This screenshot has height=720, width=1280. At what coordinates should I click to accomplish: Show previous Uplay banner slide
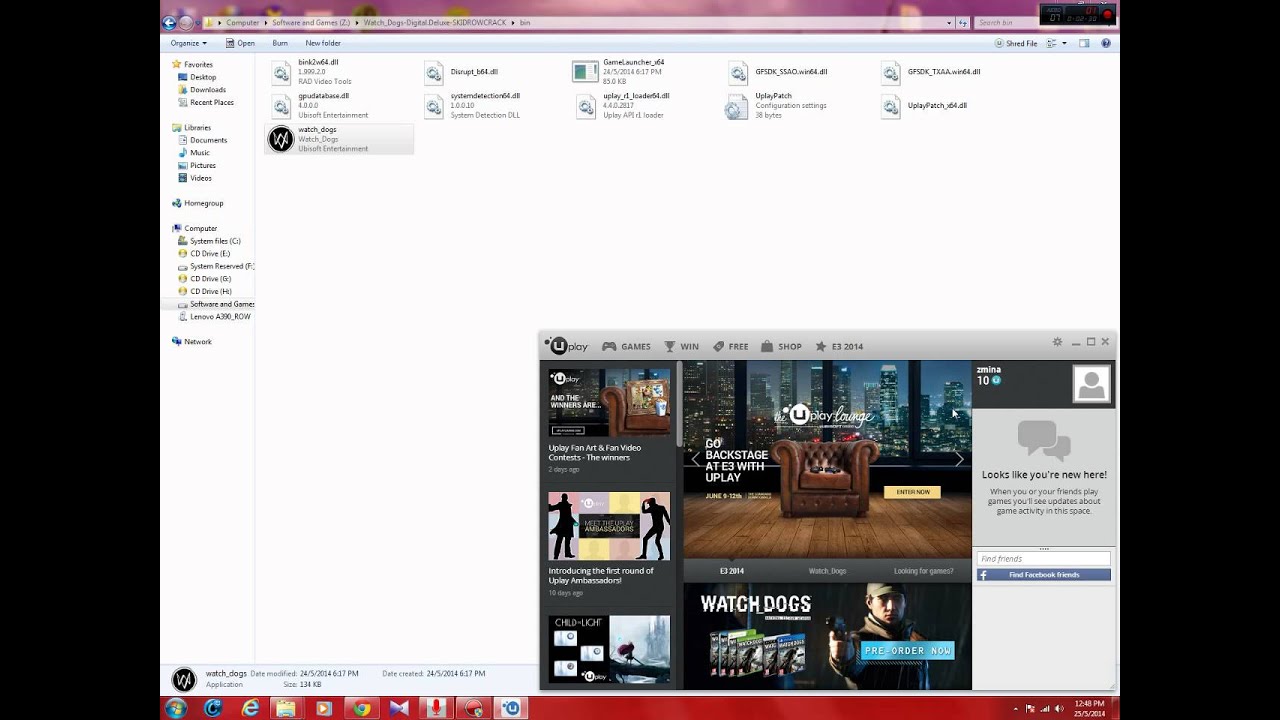pyautogui.click(x=695, y=459)
